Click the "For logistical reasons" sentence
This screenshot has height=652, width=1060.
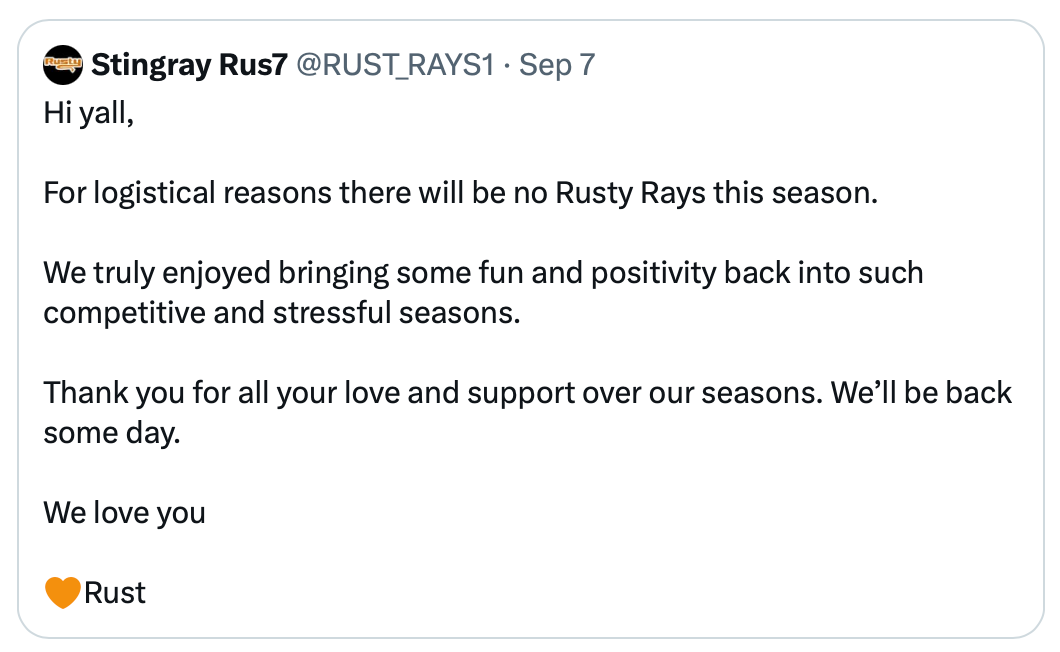pyautogui.click(x=460, y=193)
